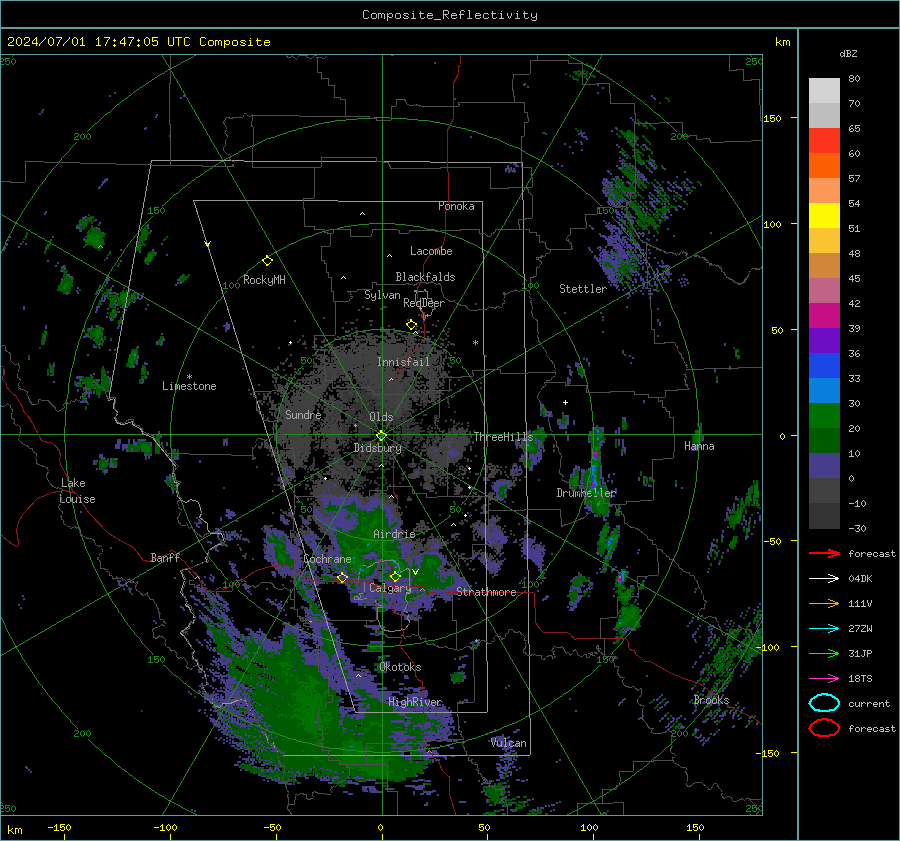900x841 pixels.
Task: Pick the red swatch above 60 dBZ
Action: [x=824, y=141]
